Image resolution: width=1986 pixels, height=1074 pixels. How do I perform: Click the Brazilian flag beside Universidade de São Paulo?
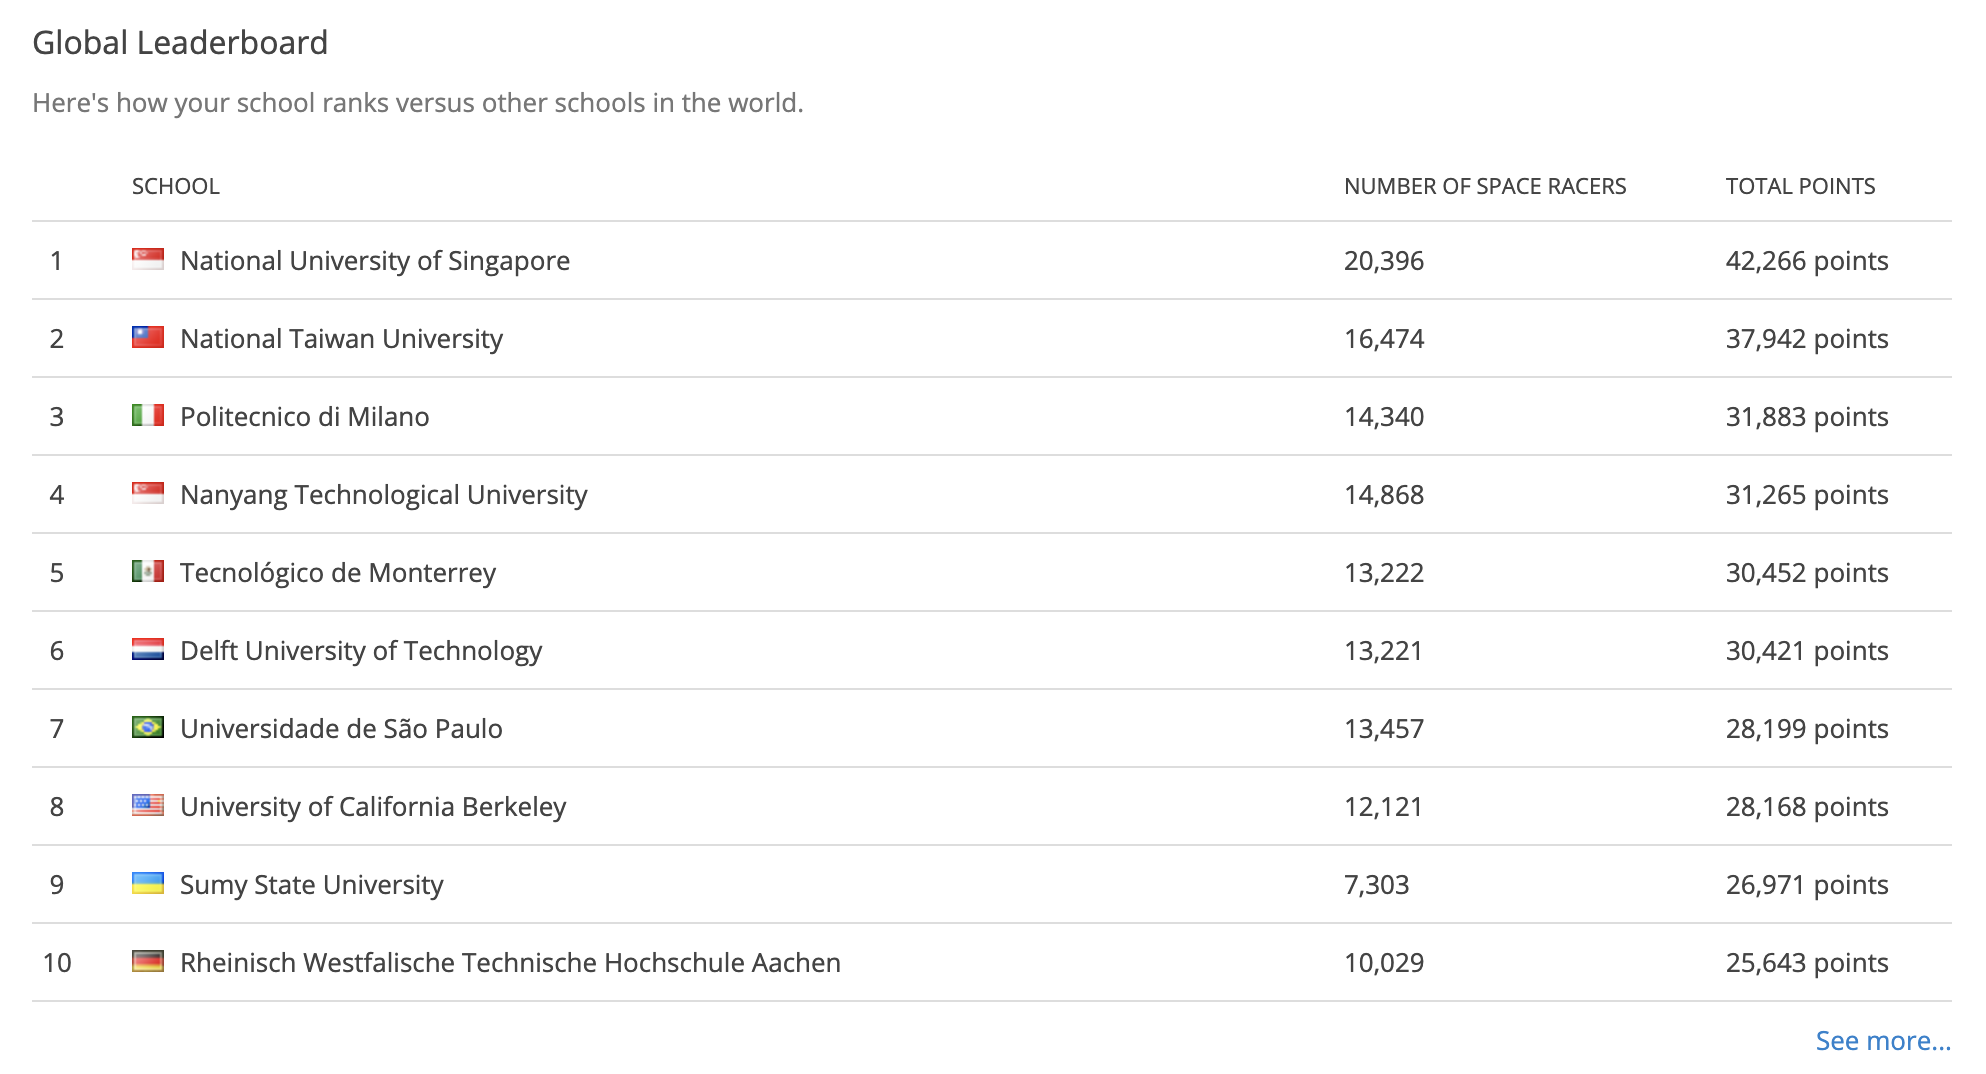[x=148, y=727]
